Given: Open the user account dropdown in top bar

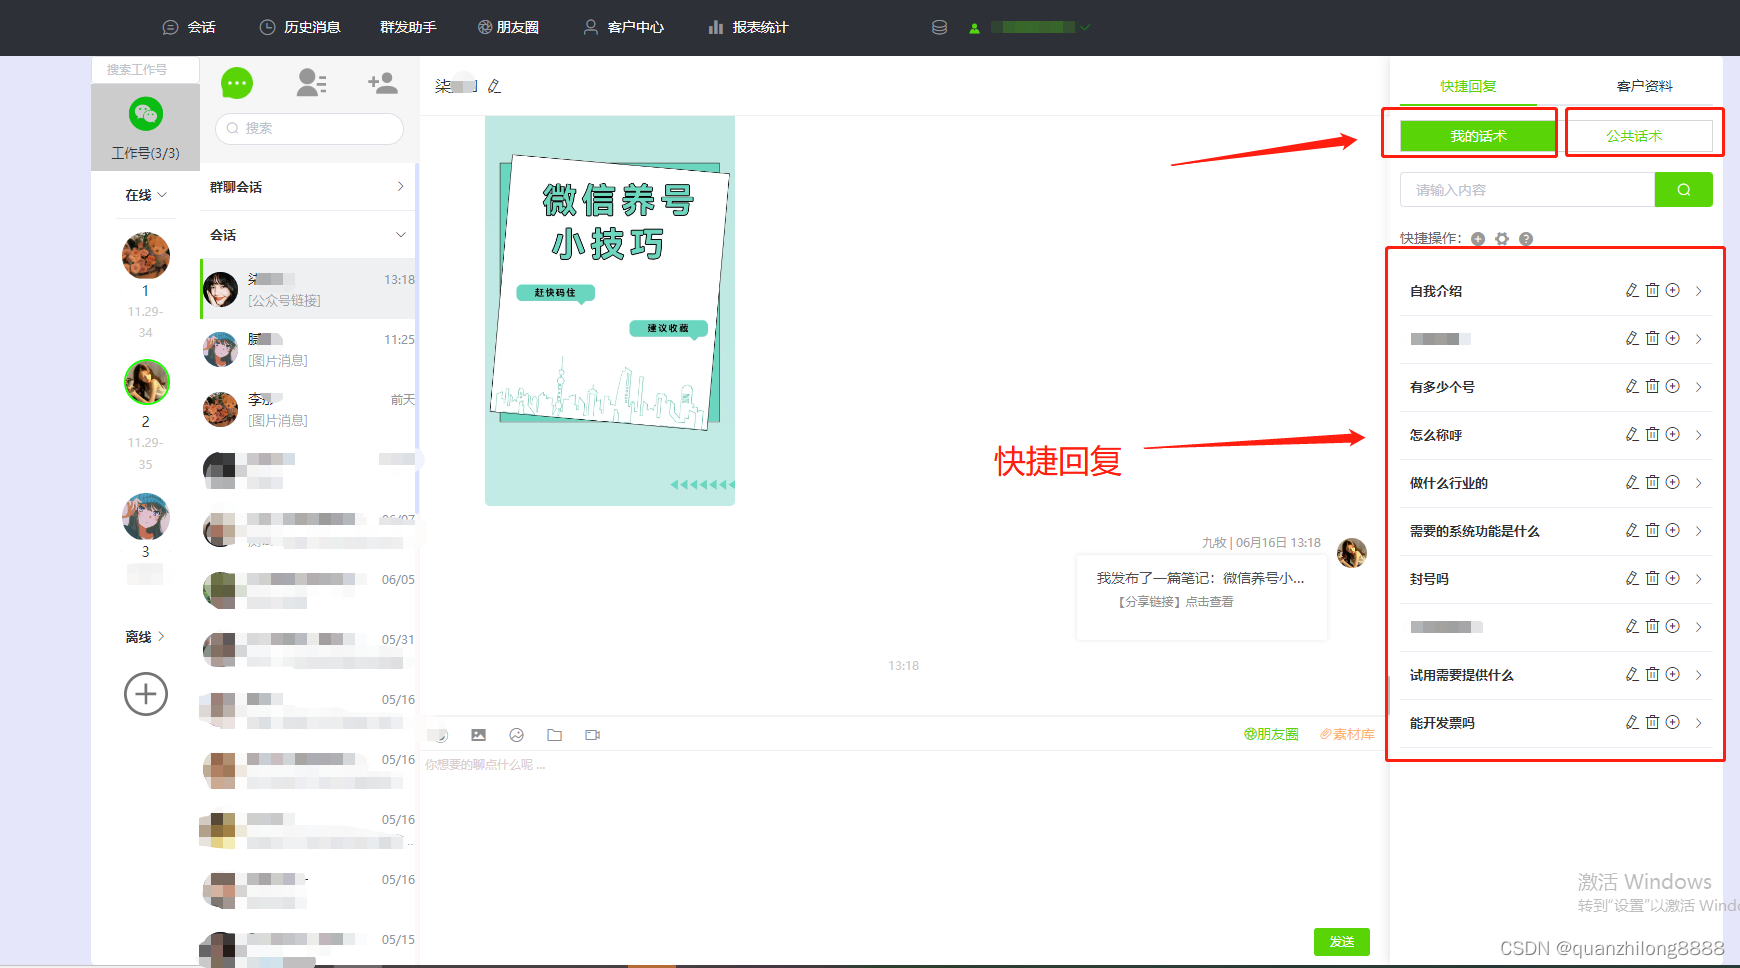Looking at the screenshot, I should coord(1031,27).
